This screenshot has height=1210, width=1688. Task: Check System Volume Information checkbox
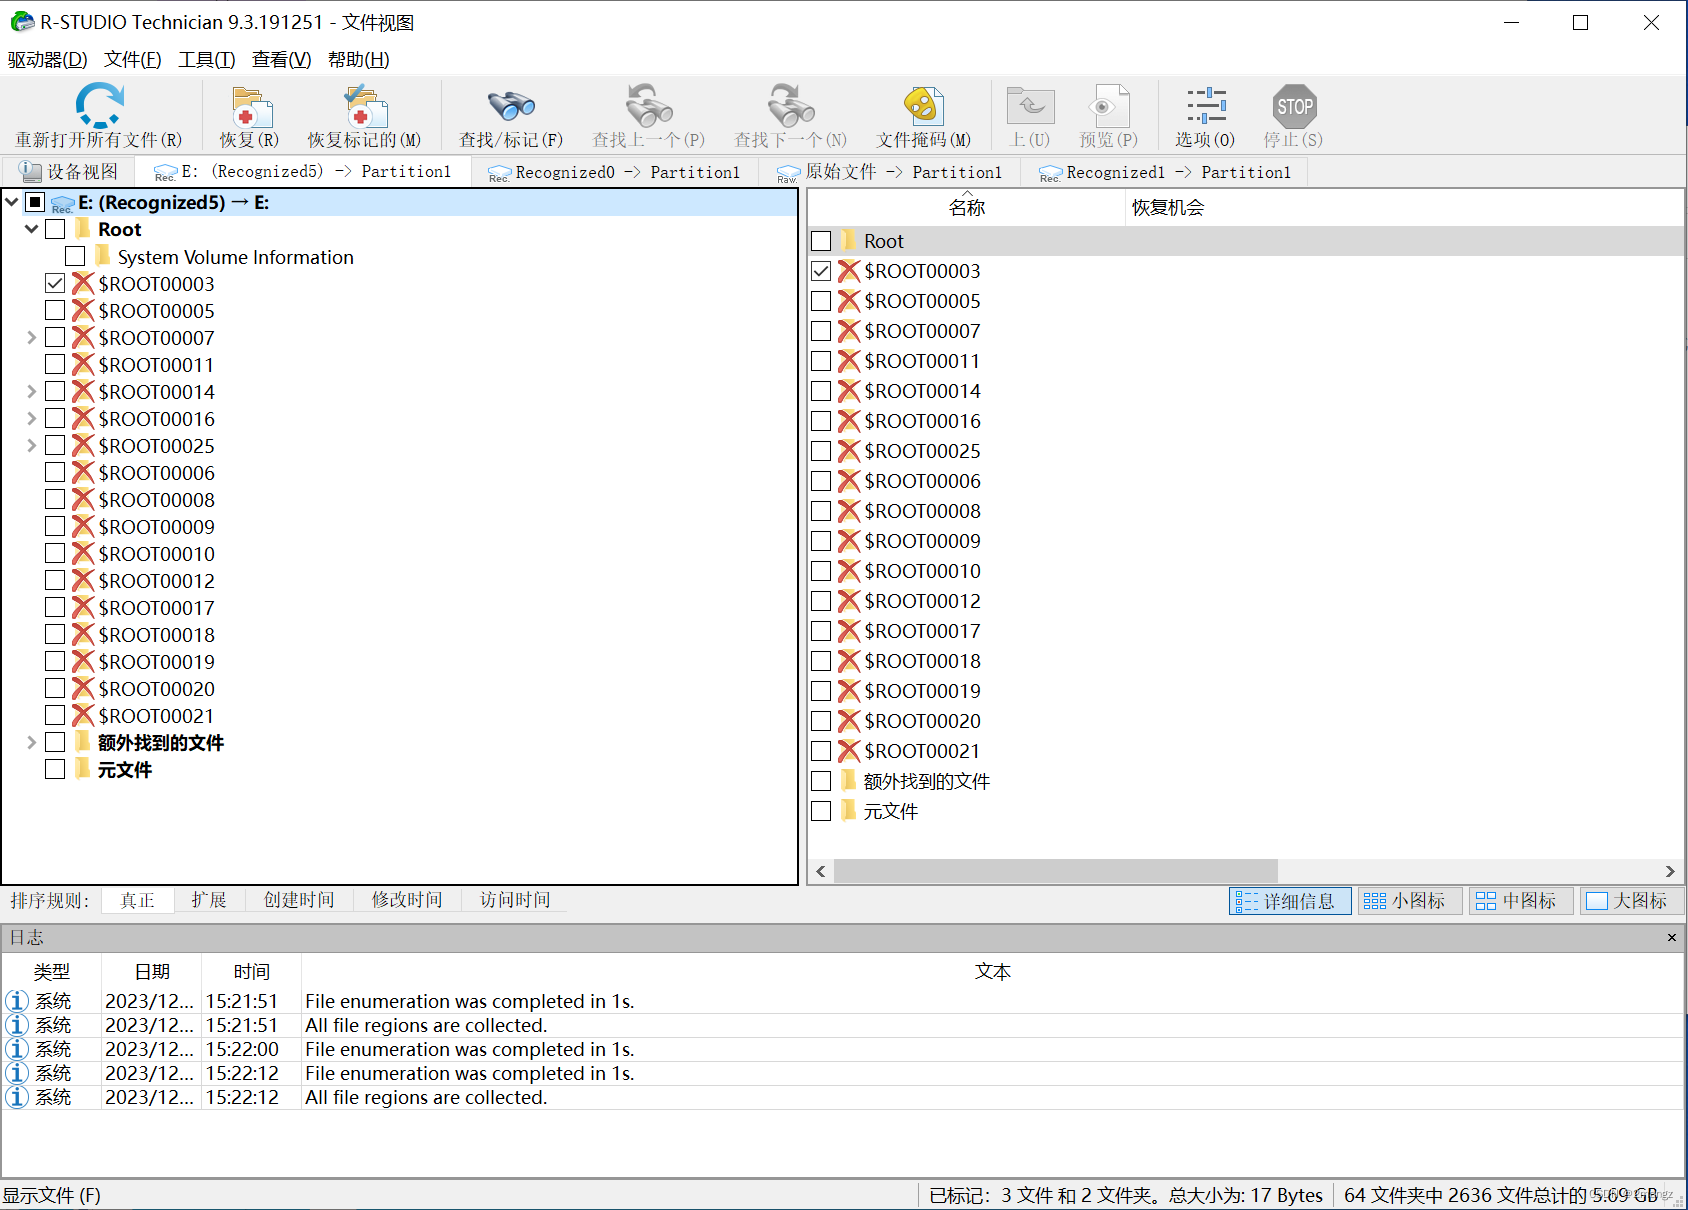[75, 256]
